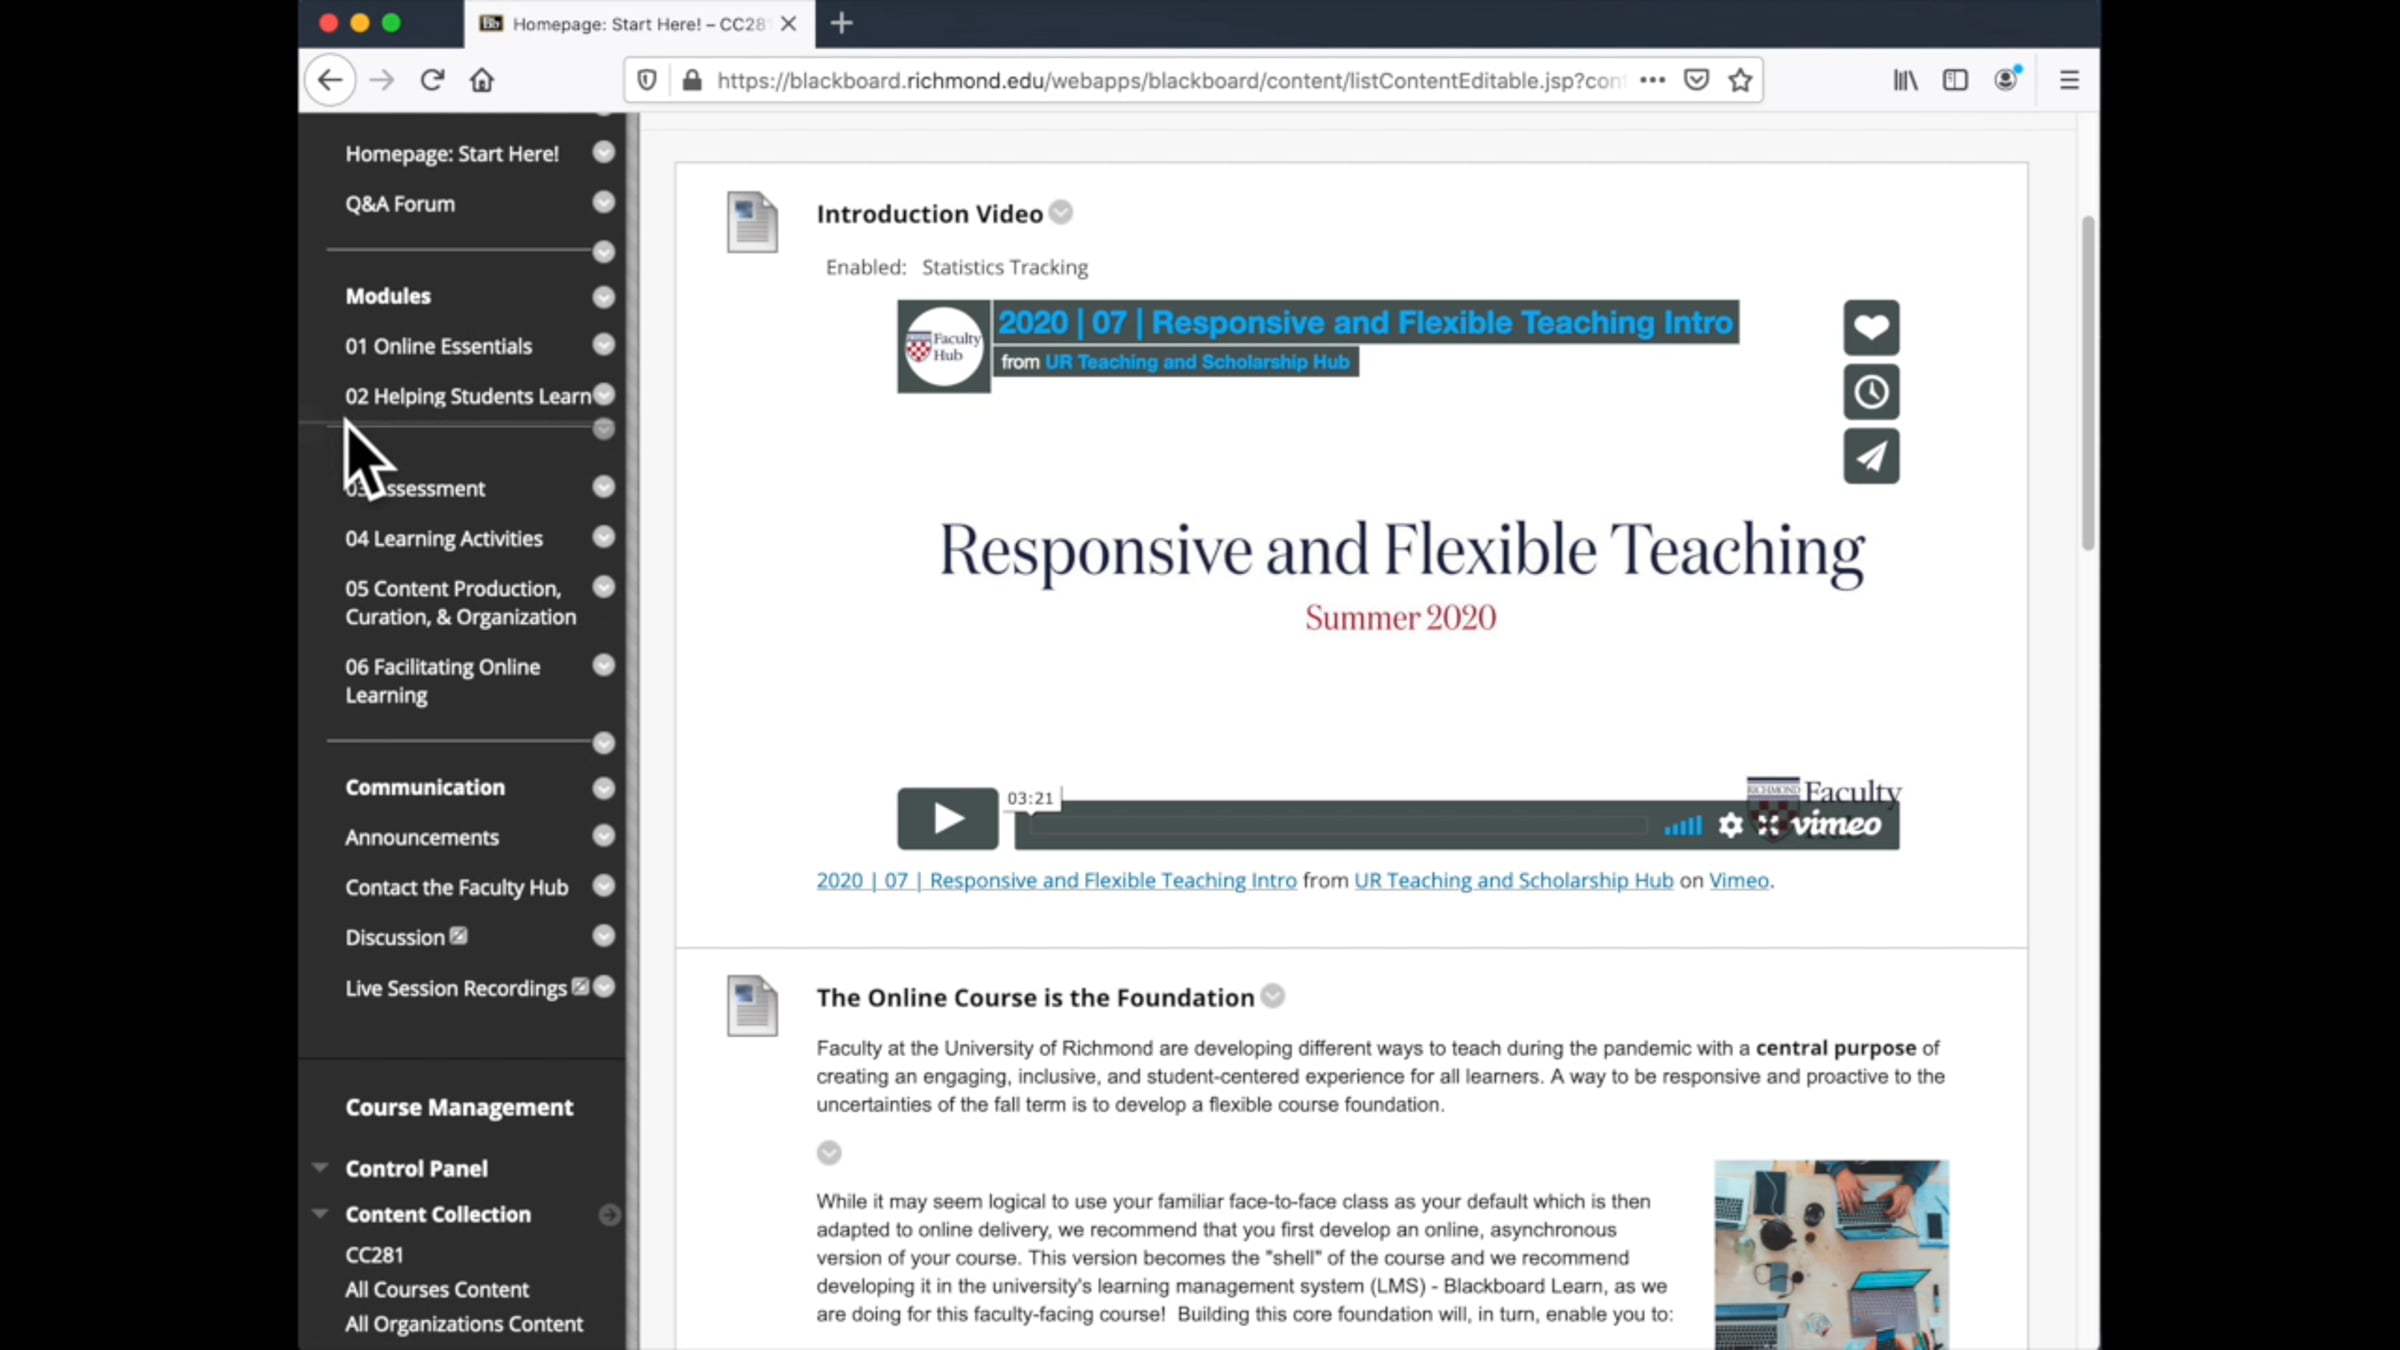Open 01 Online Essentials module
The width and height of the screenshot is (2400, 1350).
[439, 346]
